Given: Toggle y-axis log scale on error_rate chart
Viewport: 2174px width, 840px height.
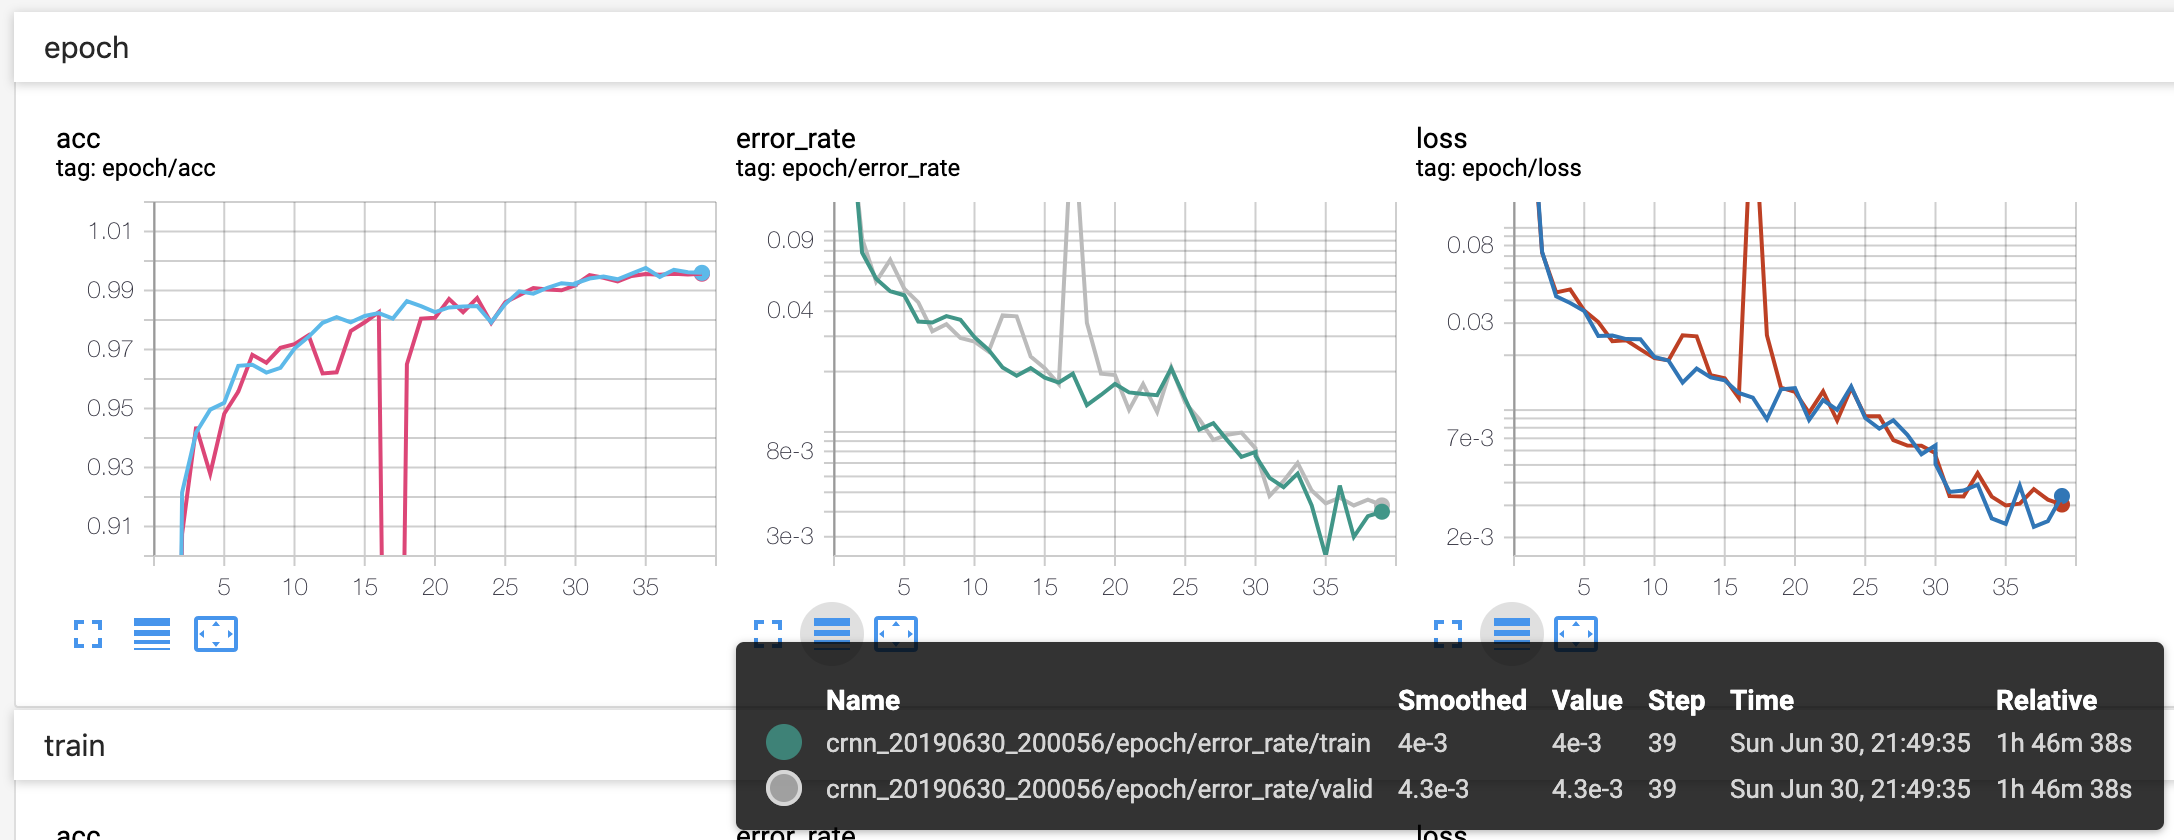Looking at the screenshot, I should tap(832, 632).
